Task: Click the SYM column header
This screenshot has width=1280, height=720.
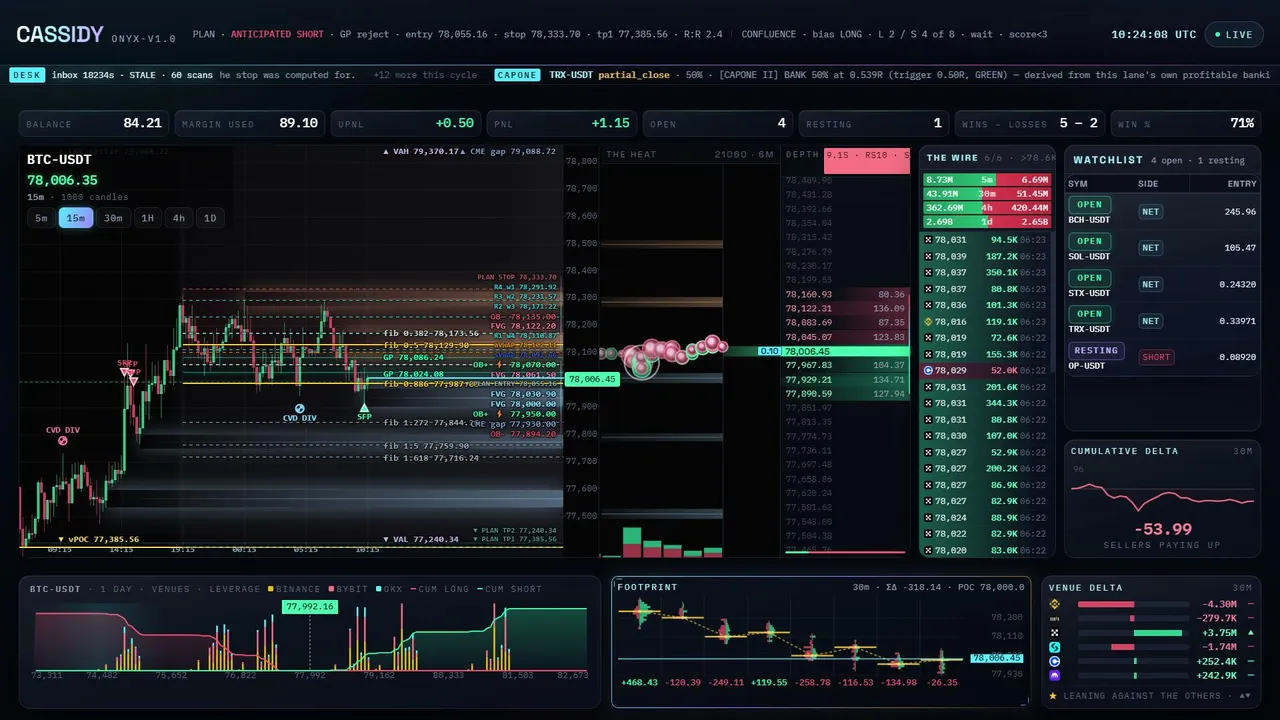Action: [x=1078, y=184]
